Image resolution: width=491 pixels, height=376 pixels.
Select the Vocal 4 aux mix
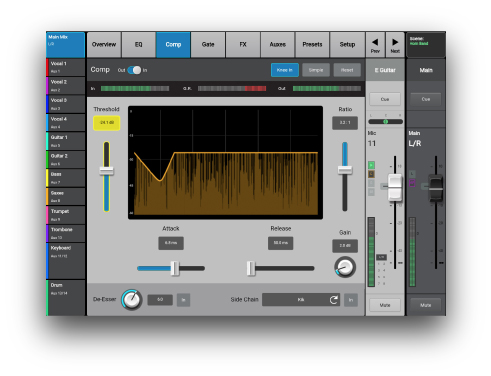coord(66,123)
